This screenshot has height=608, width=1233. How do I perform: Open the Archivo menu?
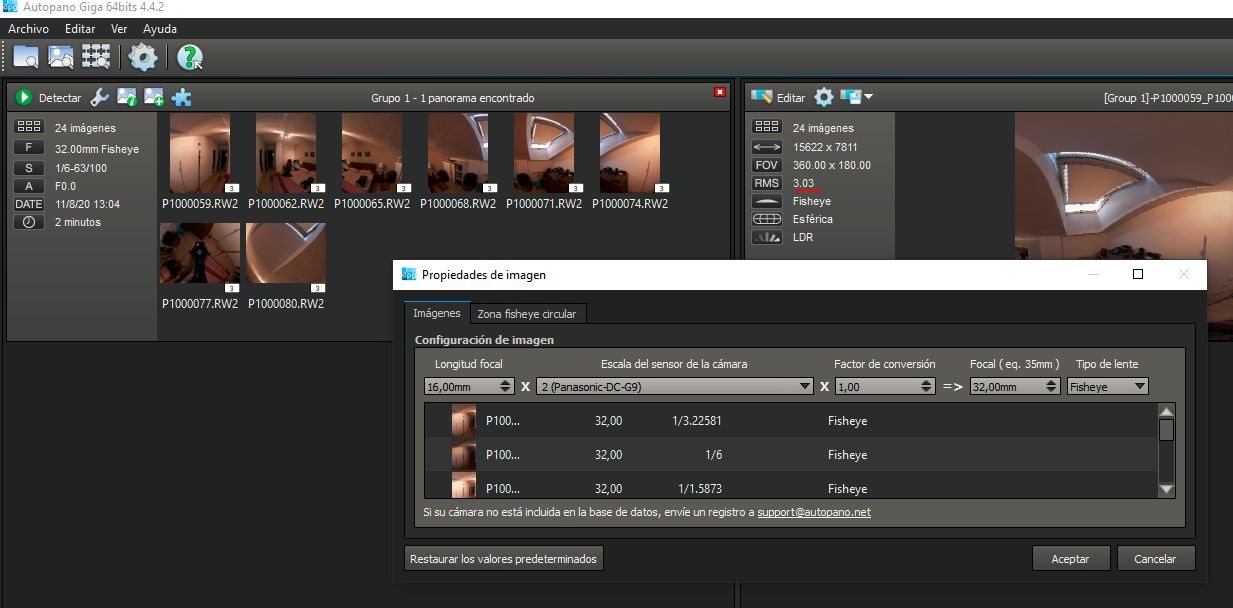click(x=28, y=29)
